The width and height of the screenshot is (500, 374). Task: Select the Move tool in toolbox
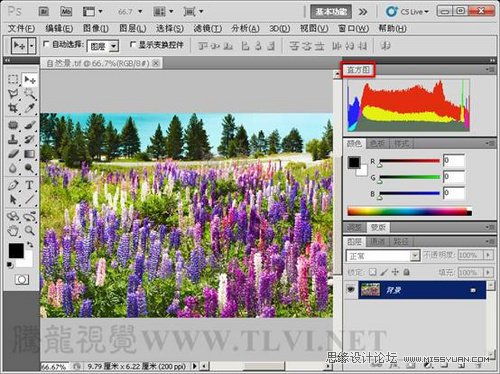30,79
